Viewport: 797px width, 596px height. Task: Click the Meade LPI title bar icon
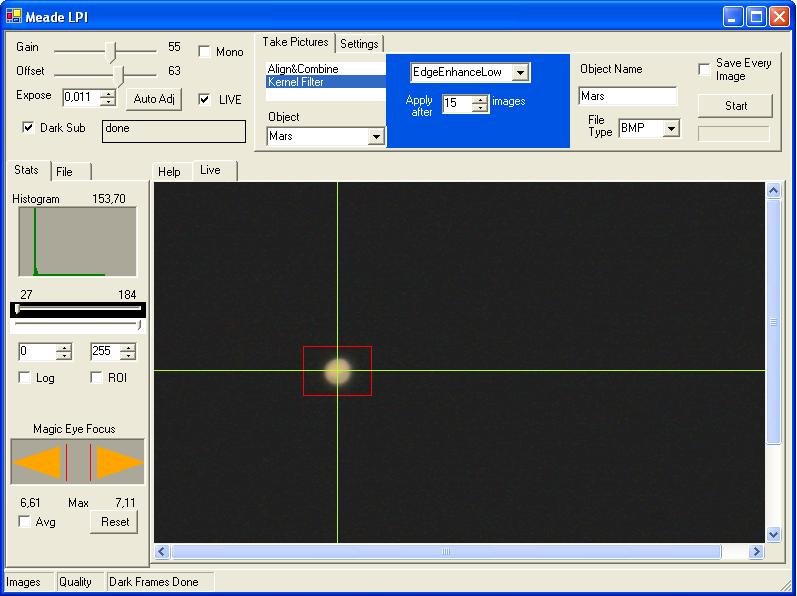(13, 16)
